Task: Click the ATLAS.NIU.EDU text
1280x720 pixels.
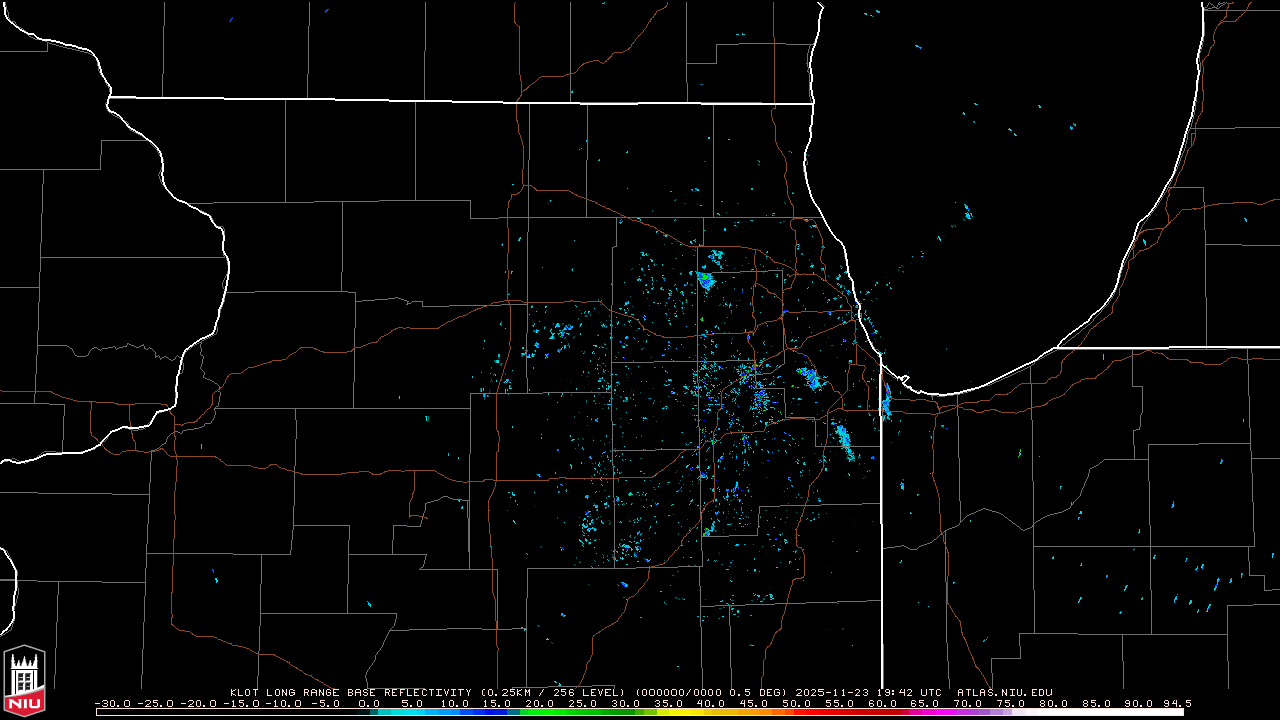Action: coord(1004,692)
